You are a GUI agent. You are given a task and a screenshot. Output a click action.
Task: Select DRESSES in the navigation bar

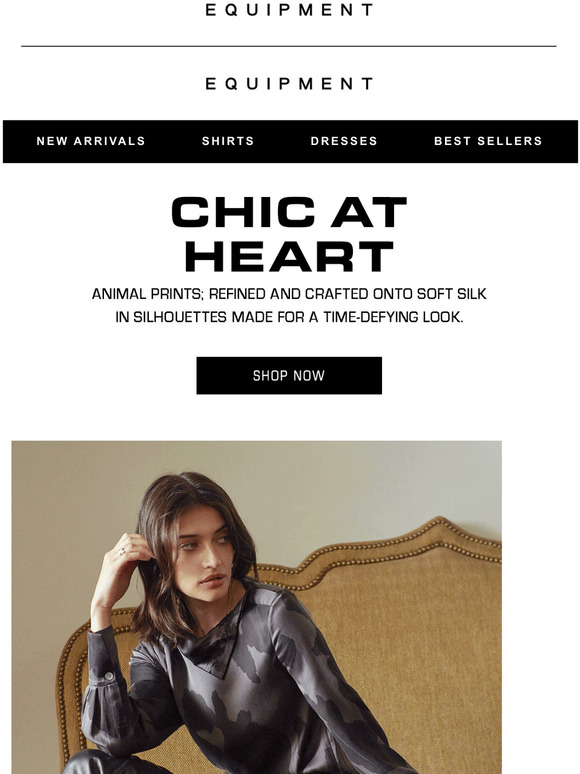(x=344, y=141)
